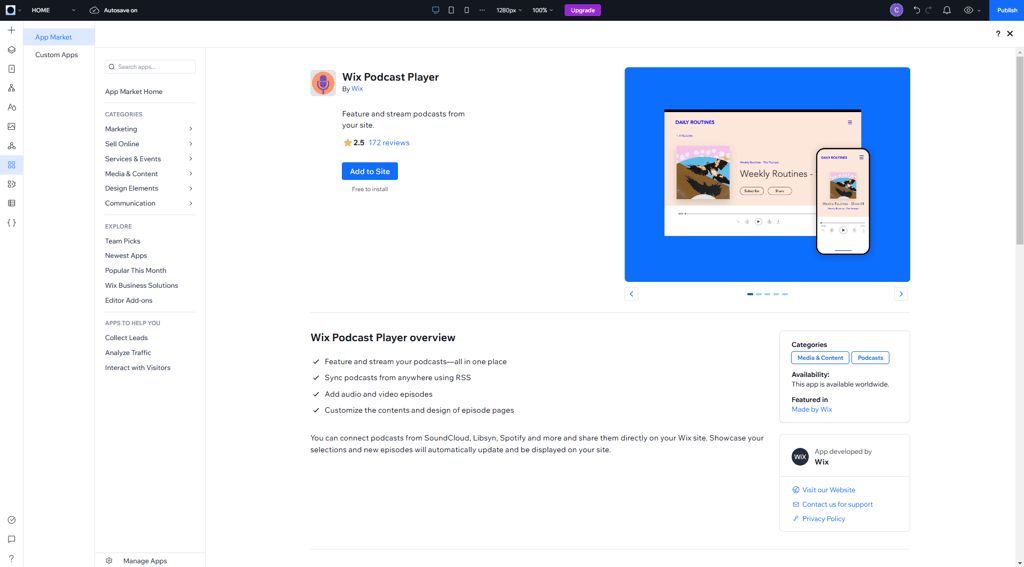
Task: Select the App Market tab
Action: (59, 37)
